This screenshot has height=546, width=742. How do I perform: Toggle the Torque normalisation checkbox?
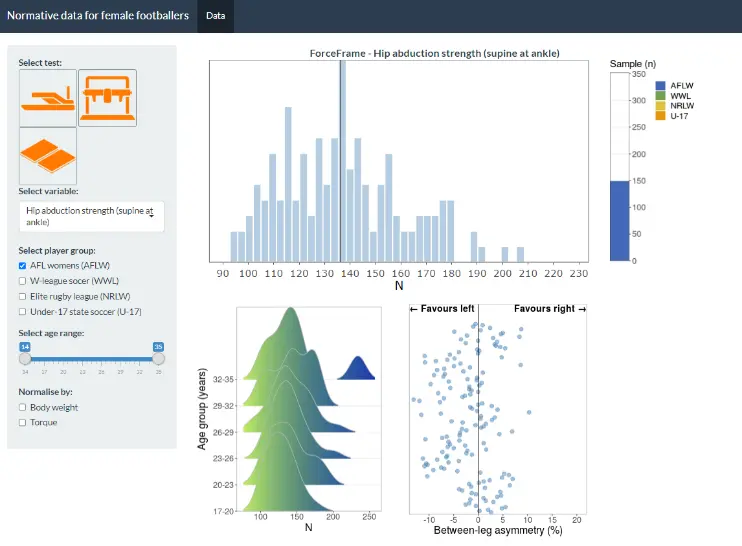(23, 423)
